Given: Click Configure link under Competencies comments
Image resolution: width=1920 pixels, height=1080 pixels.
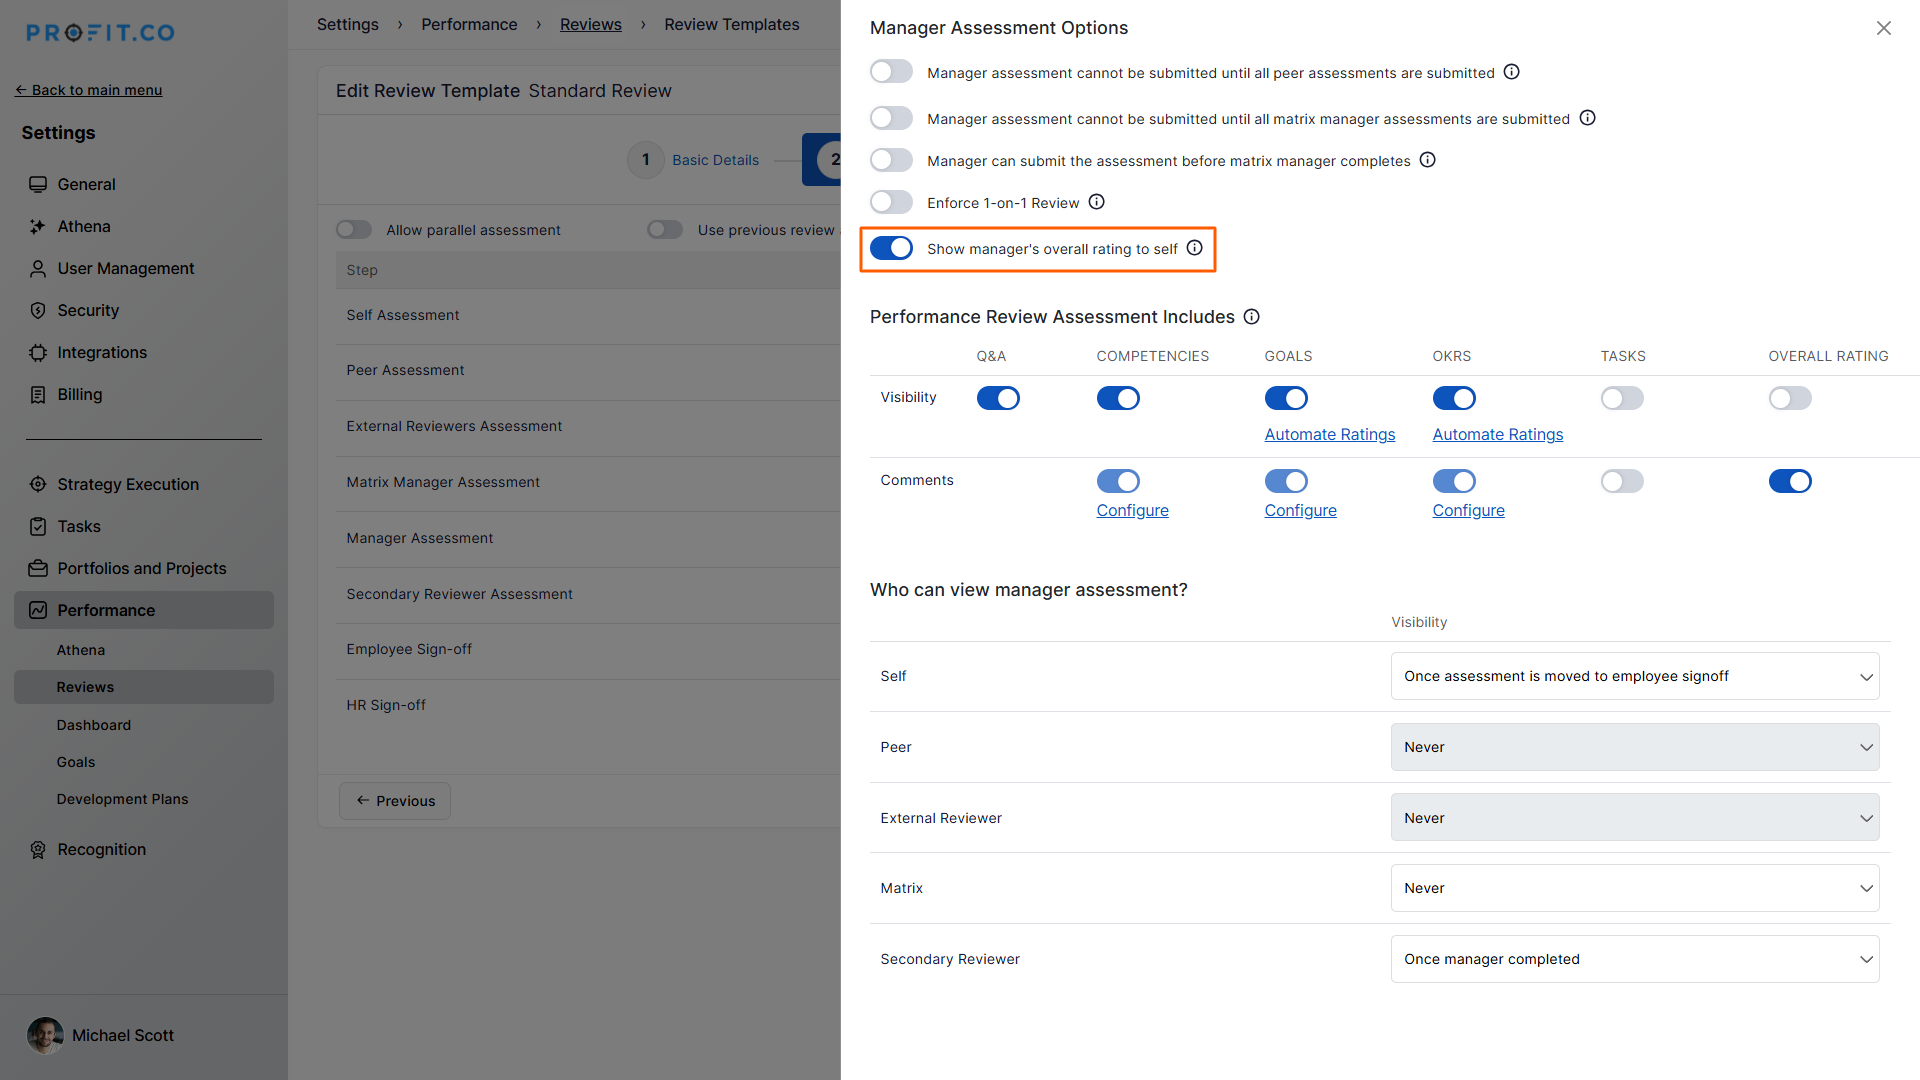Looking at the screenshot, I should click(1132, 510).
